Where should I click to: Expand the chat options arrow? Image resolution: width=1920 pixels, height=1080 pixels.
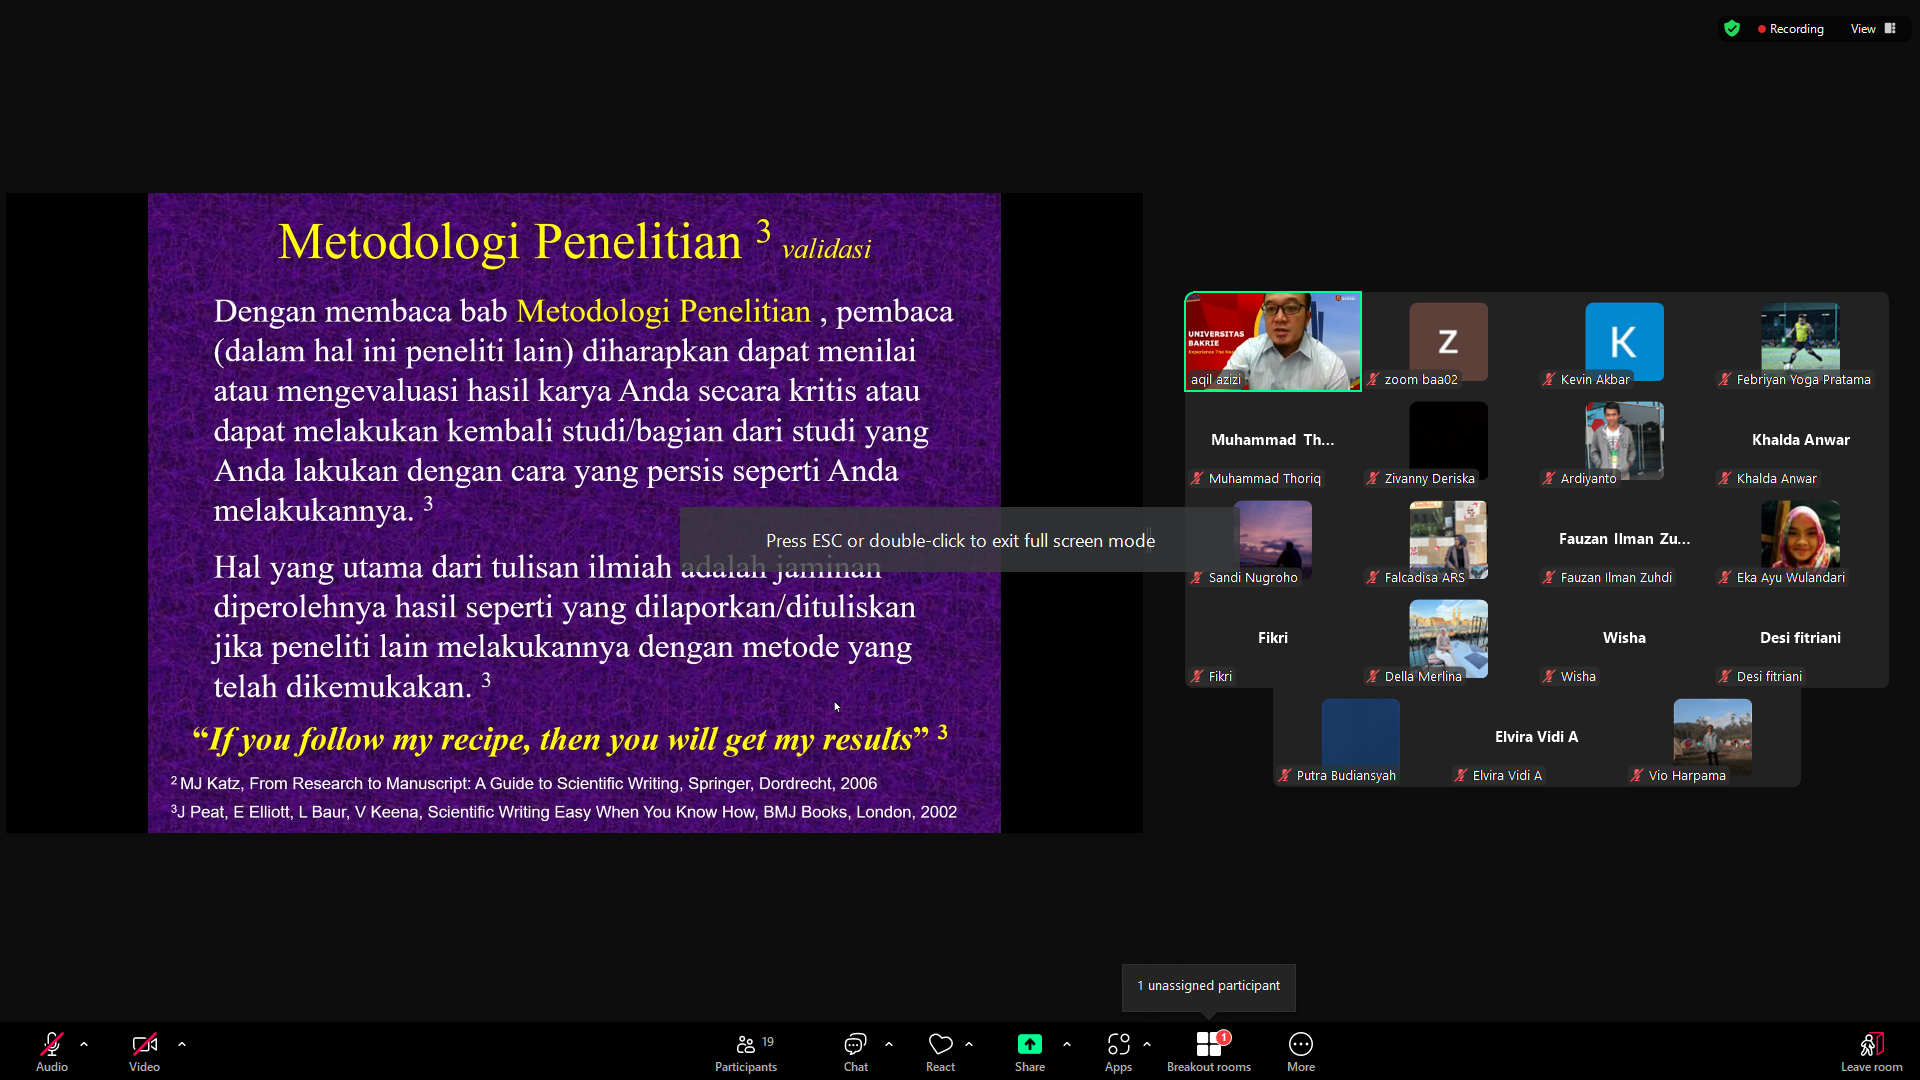click(889, 1044)
